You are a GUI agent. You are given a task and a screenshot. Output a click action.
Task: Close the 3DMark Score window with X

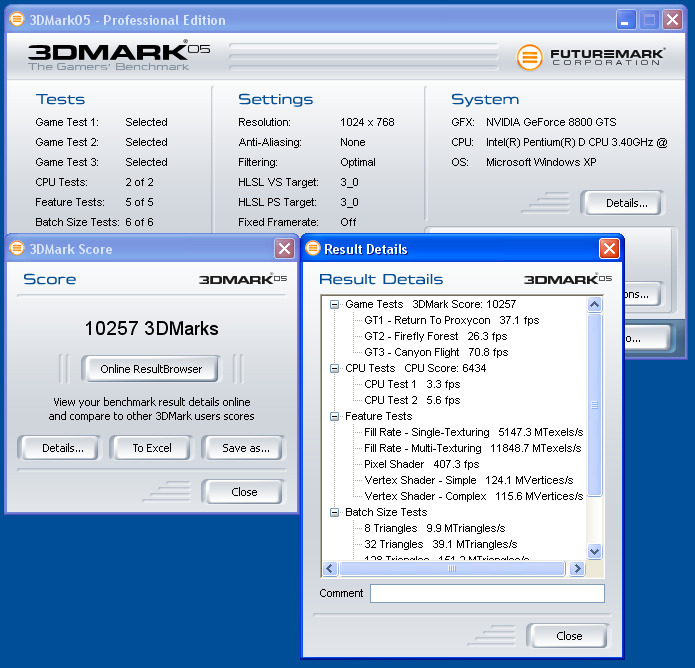point(284,249)
